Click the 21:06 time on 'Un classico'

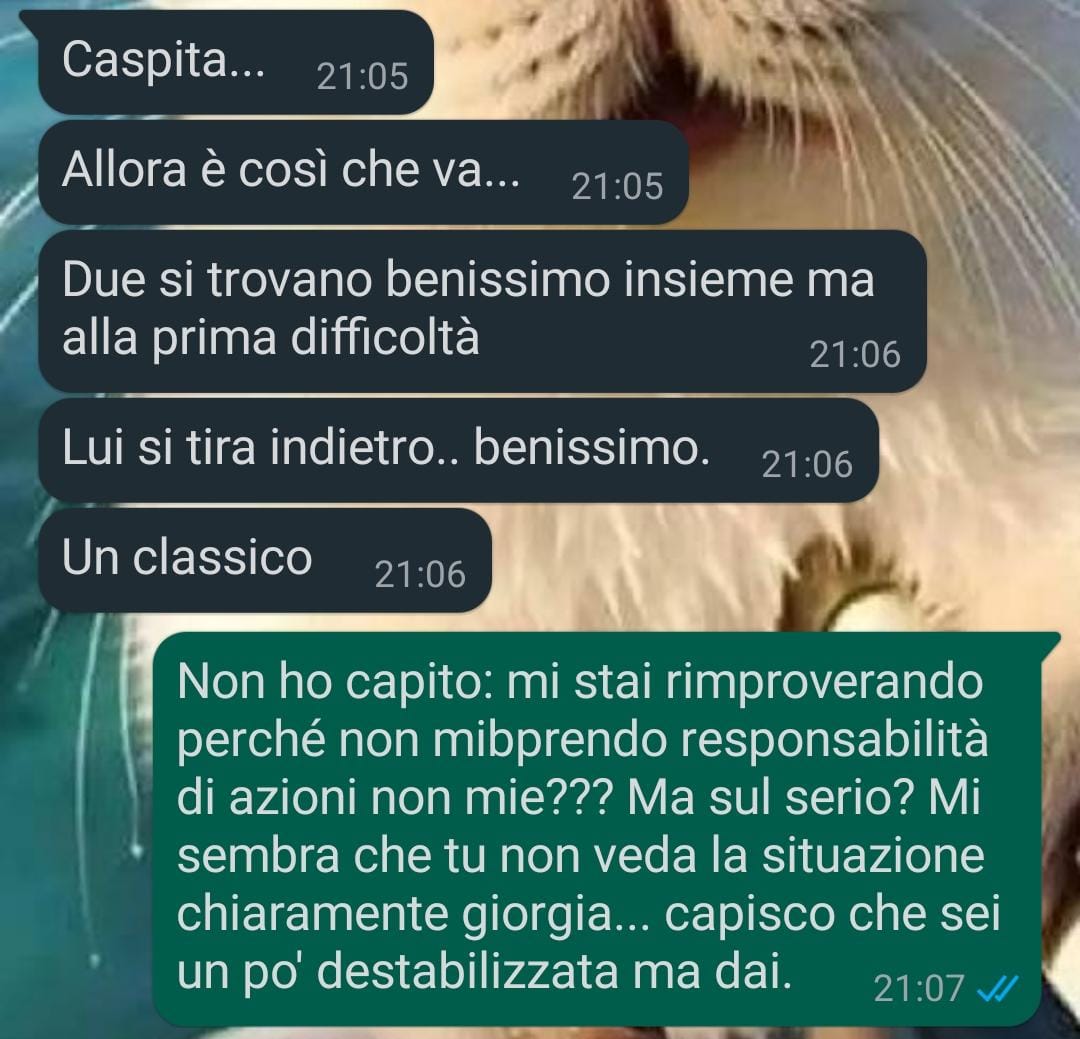pyautogui.click(x=420, y=575)
